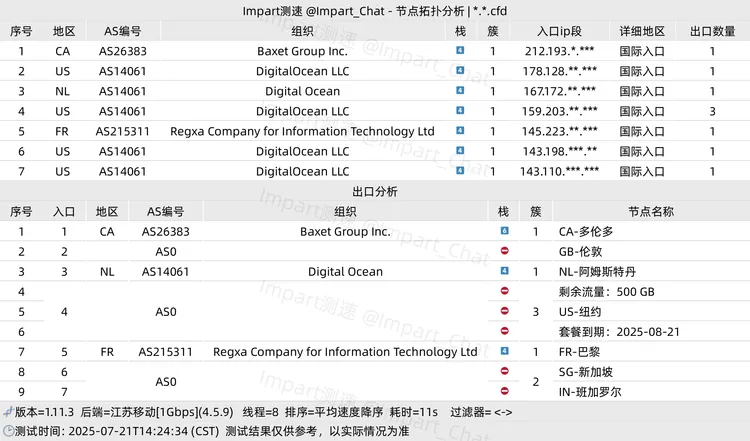Click the IPv4 icon beside NL-阿姆斯特丹

pos(505,271)
